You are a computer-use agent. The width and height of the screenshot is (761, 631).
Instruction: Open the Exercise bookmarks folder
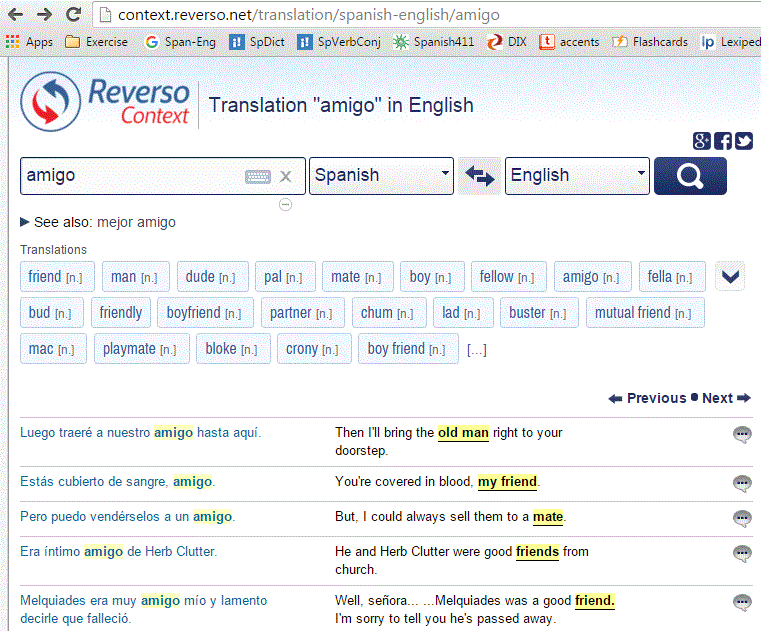[x=96, y=42]
